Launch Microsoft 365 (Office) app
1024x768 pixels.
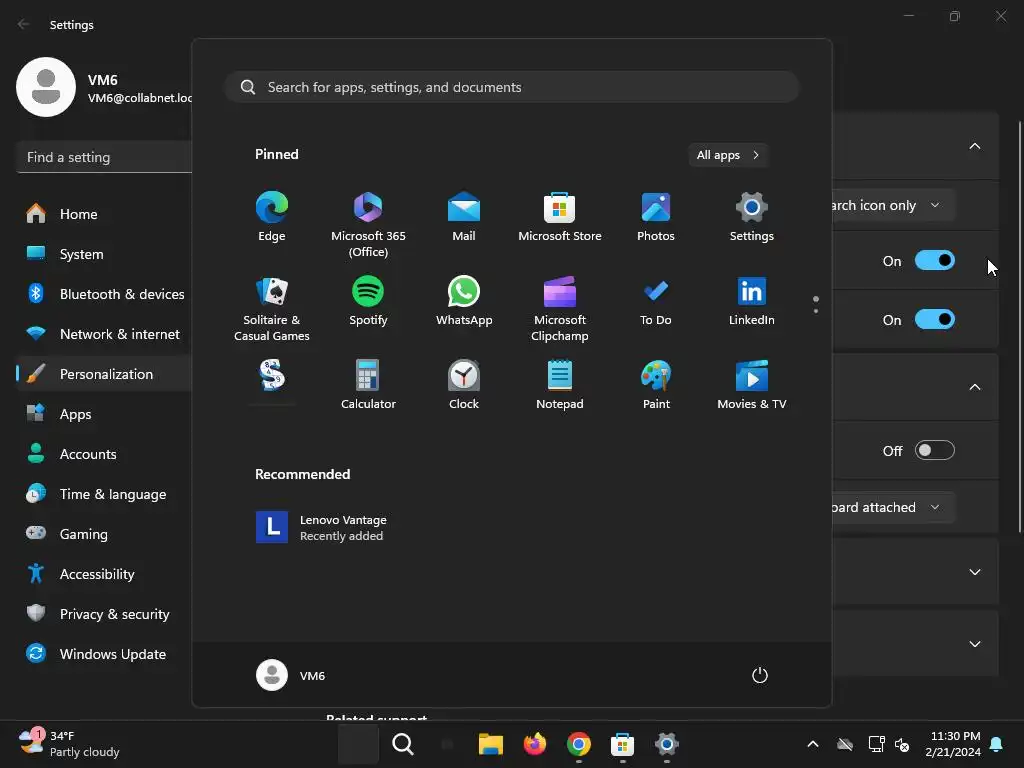point(368,225)
